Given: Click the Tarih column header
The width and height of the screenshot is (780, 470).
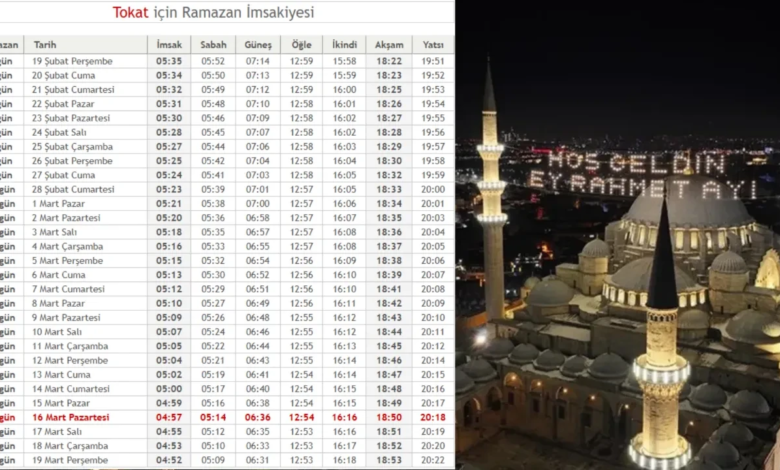Looking at the screenshot, I should click(45, 45).
